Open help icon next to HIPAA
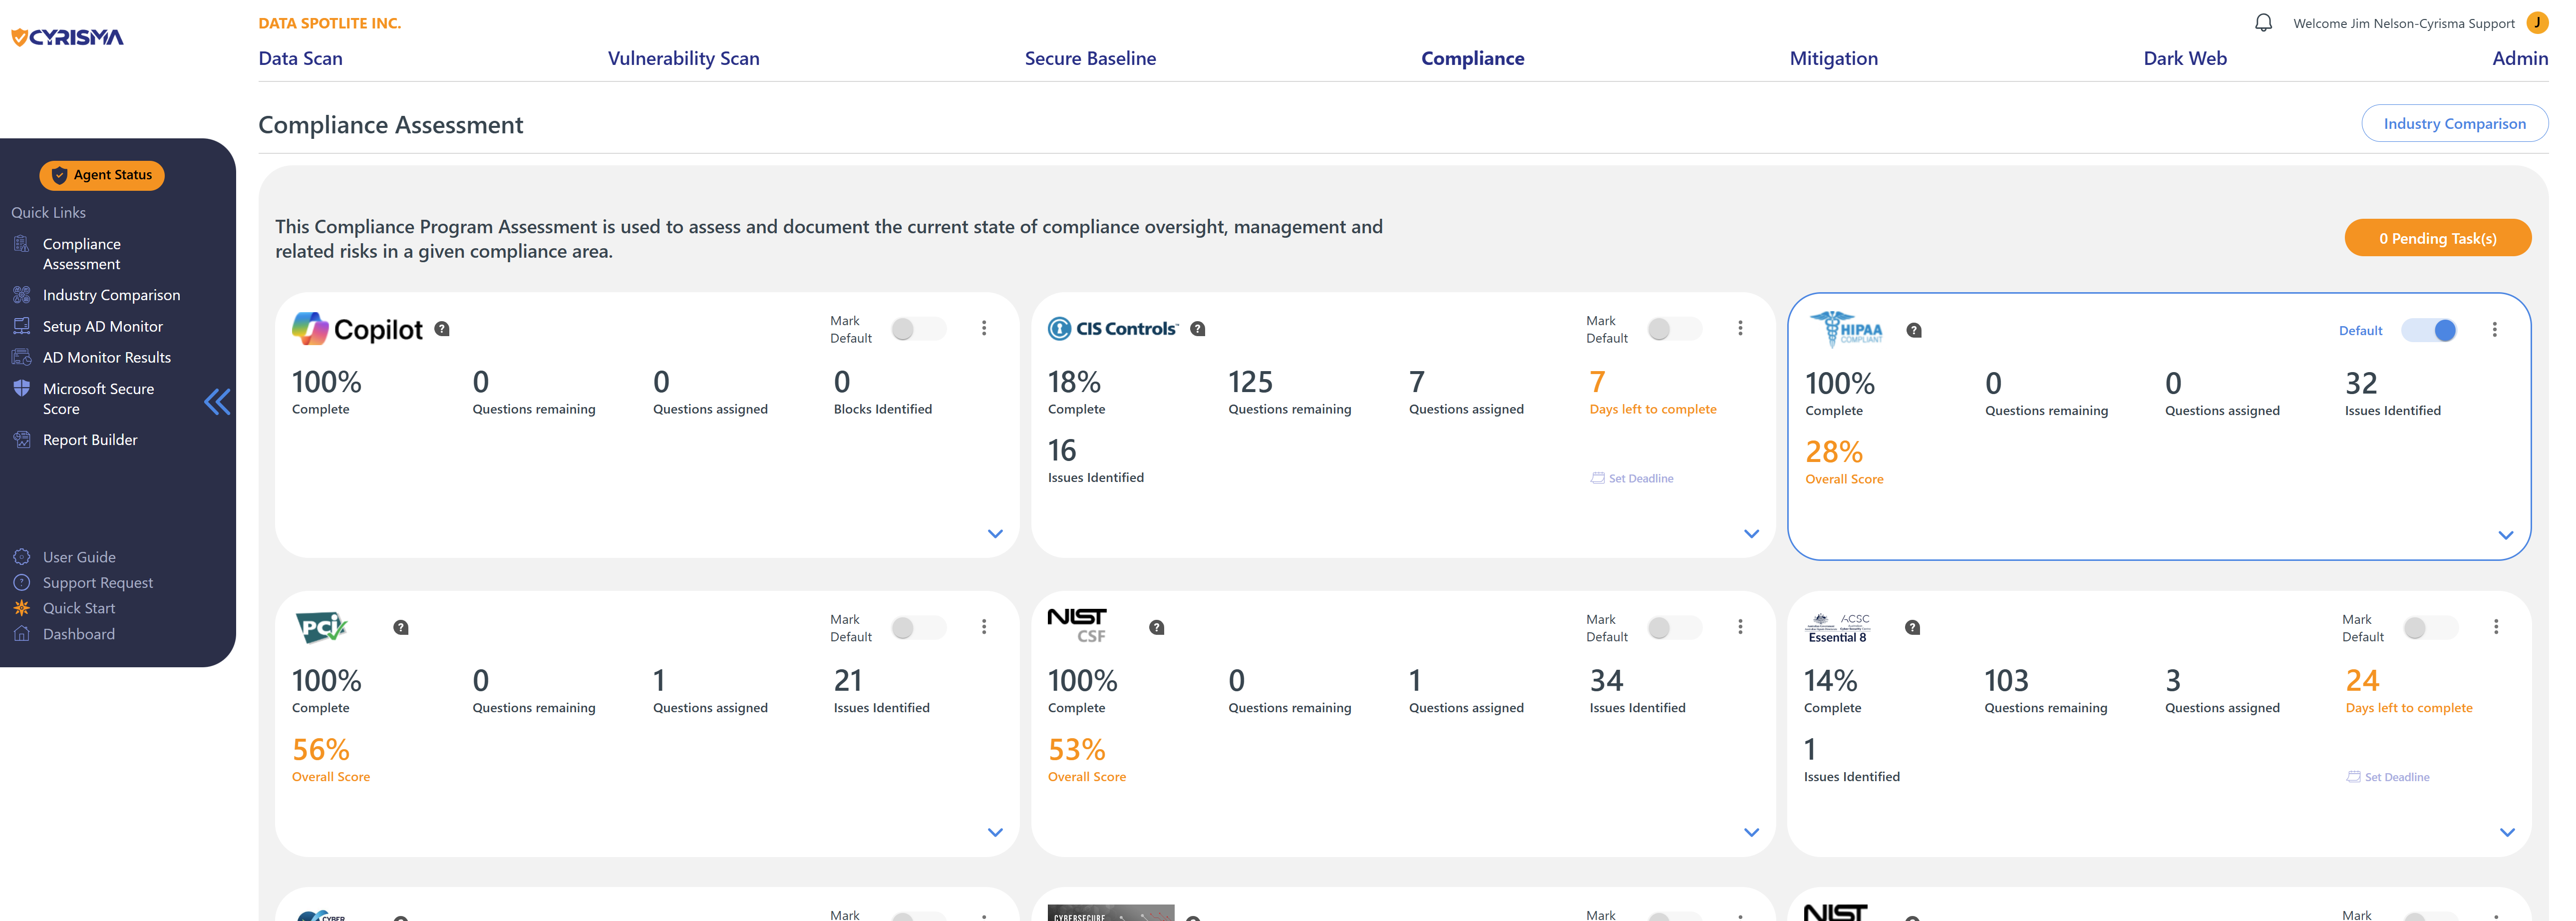Viewport: 2576px width, 921px height. click(1914, 330)
